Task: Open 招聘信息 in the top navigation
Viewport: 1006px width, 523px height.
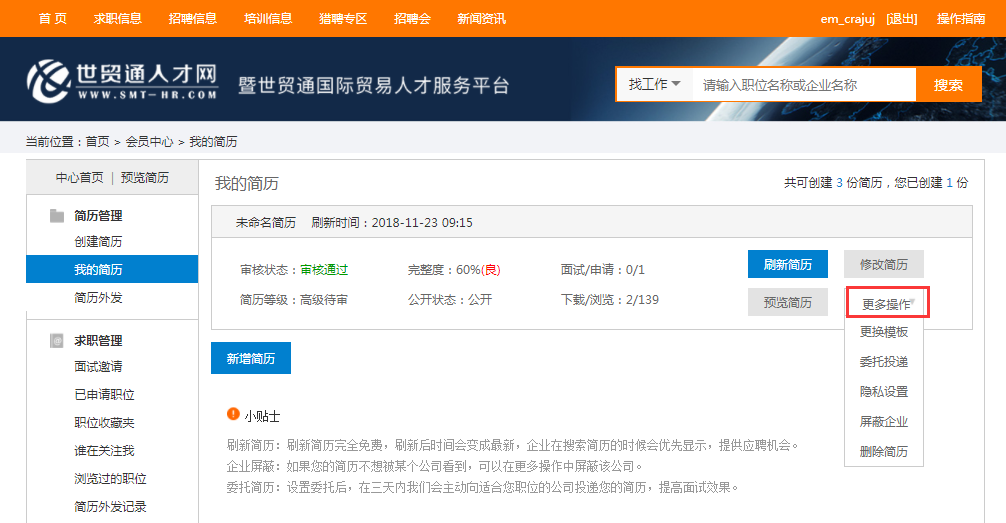Action: [193, 18]
